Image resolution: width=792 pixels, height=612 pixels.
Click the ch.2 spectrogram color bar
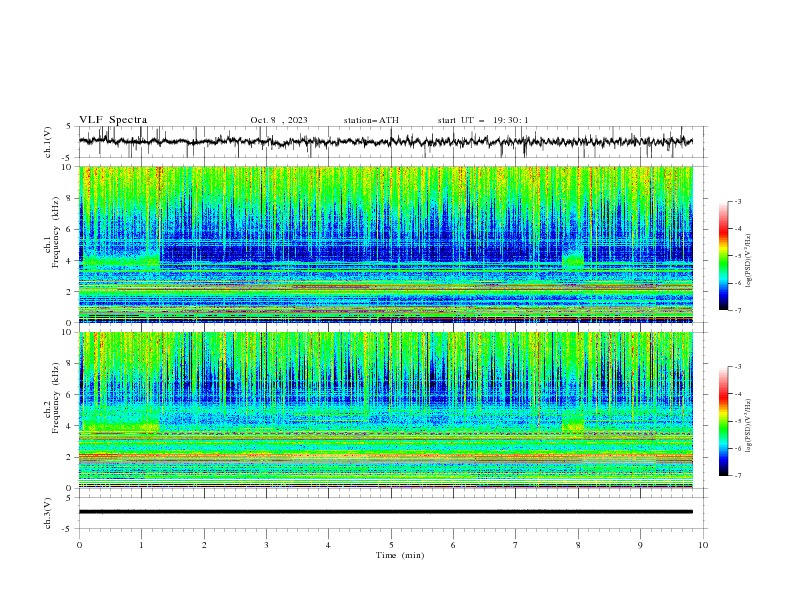724,421
